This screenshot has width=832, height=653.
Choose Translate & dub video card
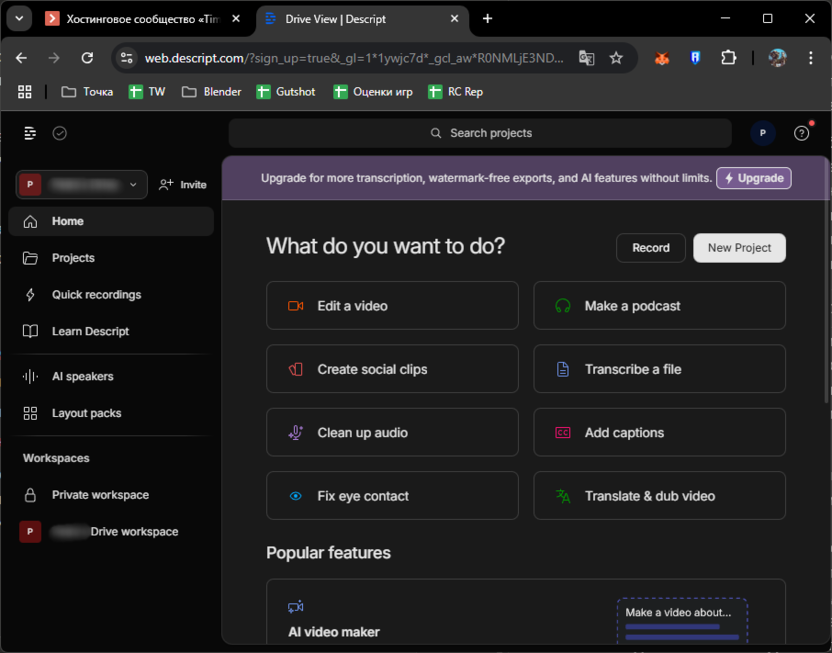(659, 495)
